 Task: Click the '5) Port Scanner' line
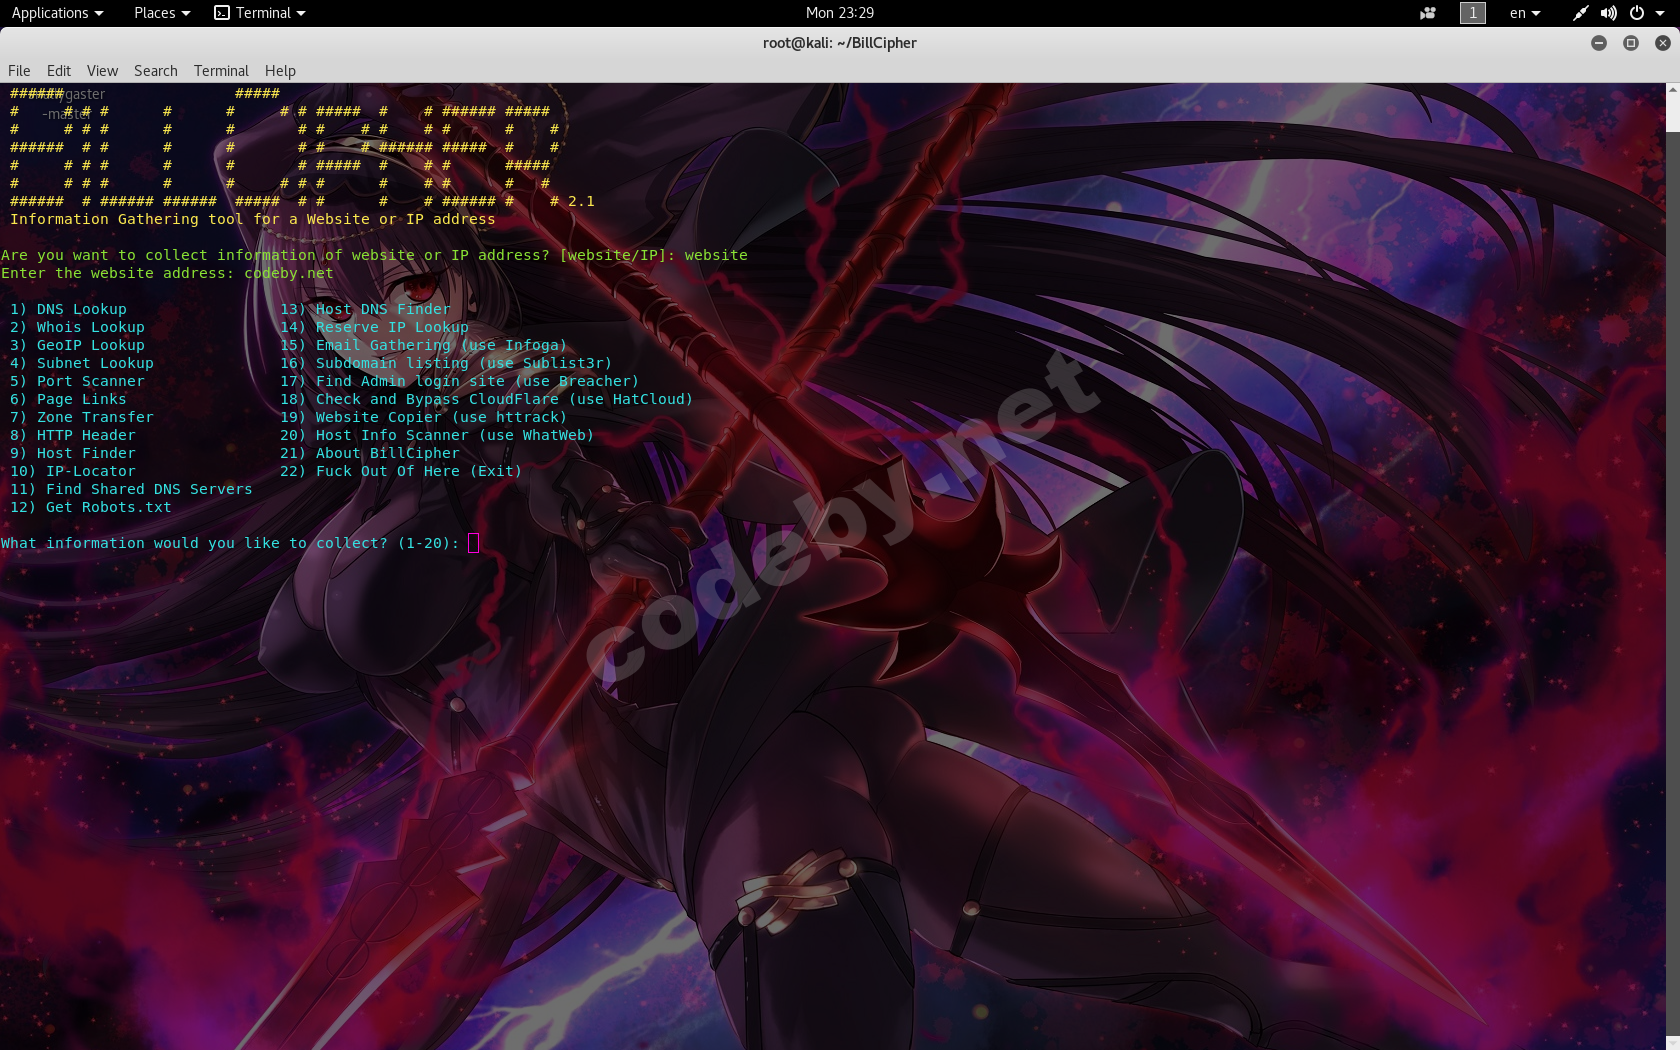click(77, 381)
